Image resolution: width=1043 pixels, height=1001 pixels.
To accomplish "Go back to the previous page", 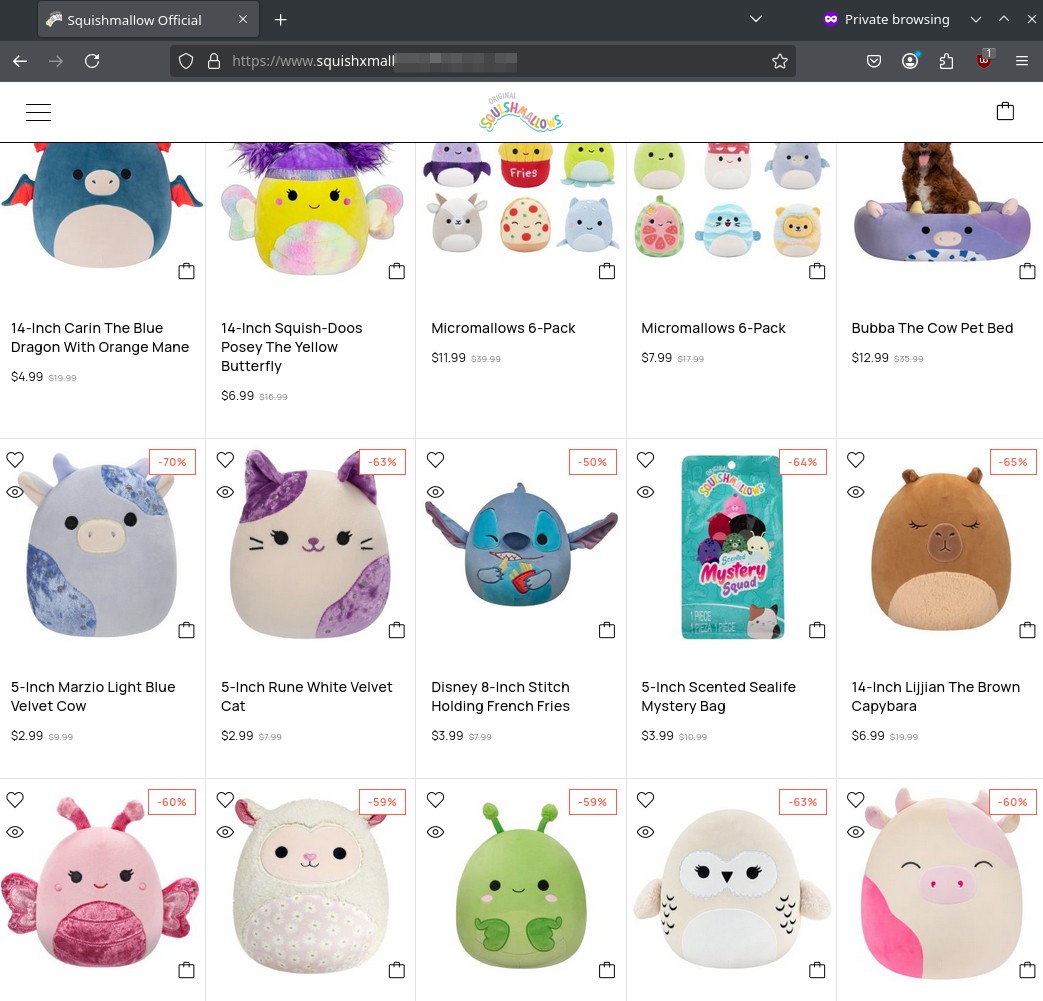I will pos(20,61).
